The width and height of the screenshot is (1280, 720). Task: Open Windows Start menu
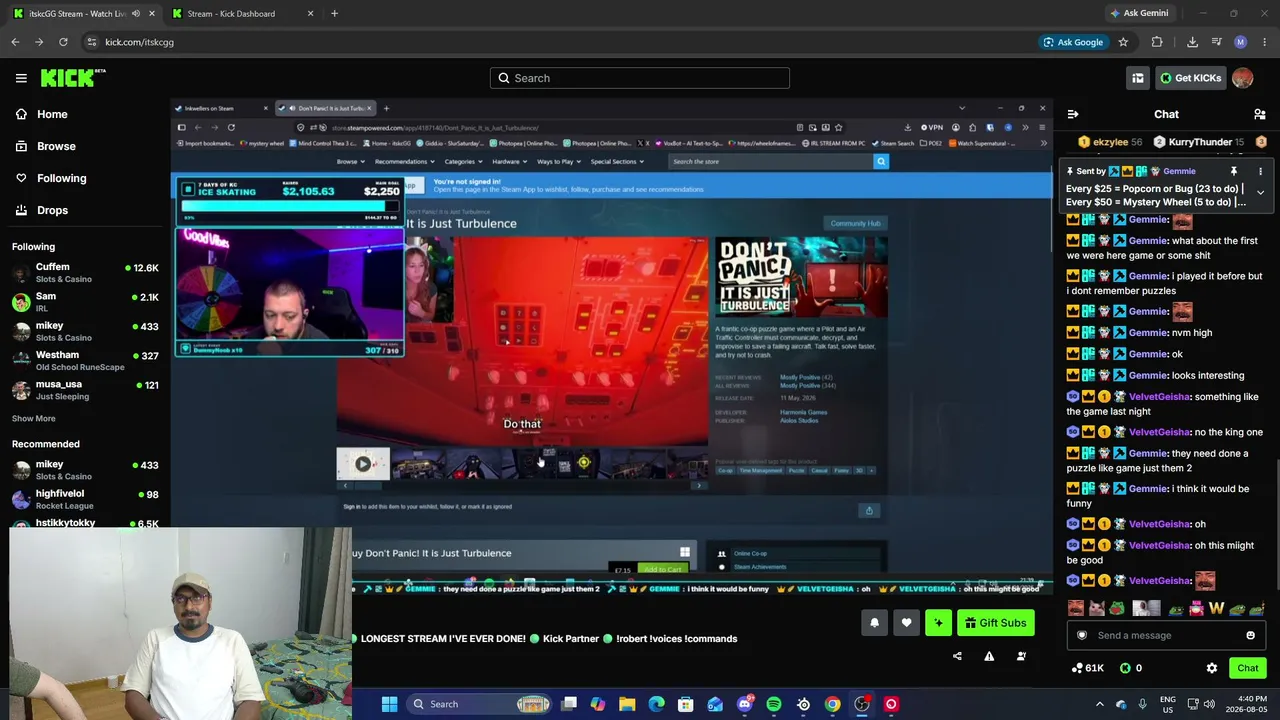(389, 704)
